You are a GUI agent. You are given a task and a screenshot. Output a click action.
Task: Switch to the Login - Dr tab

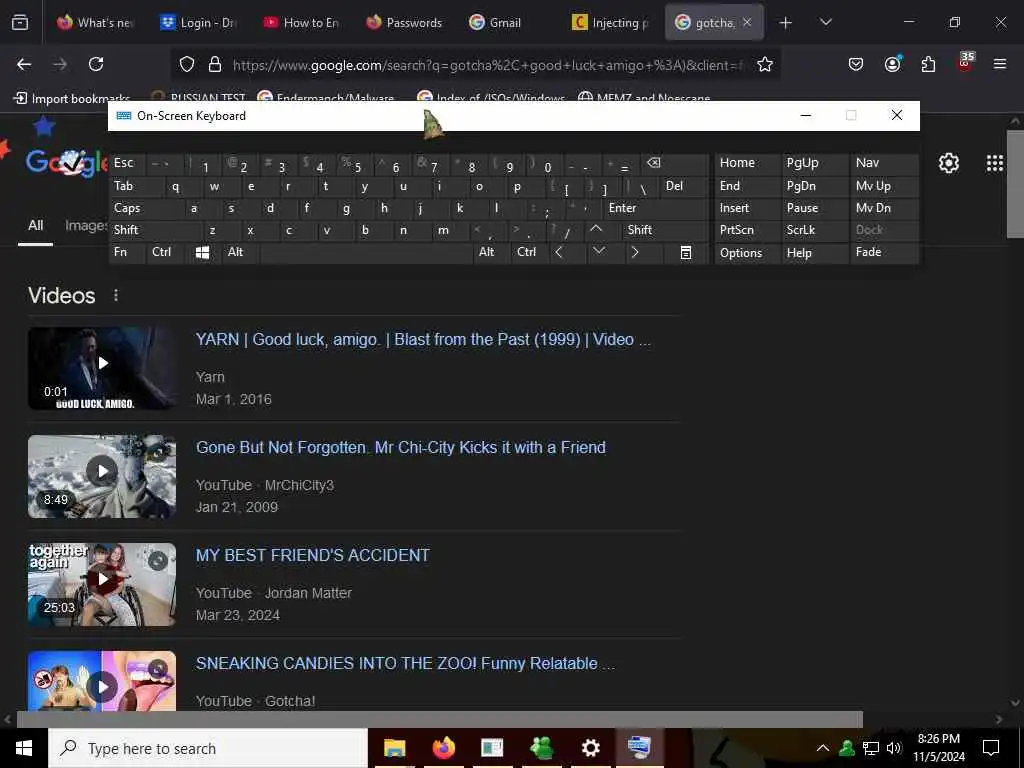tap(198, 22)
